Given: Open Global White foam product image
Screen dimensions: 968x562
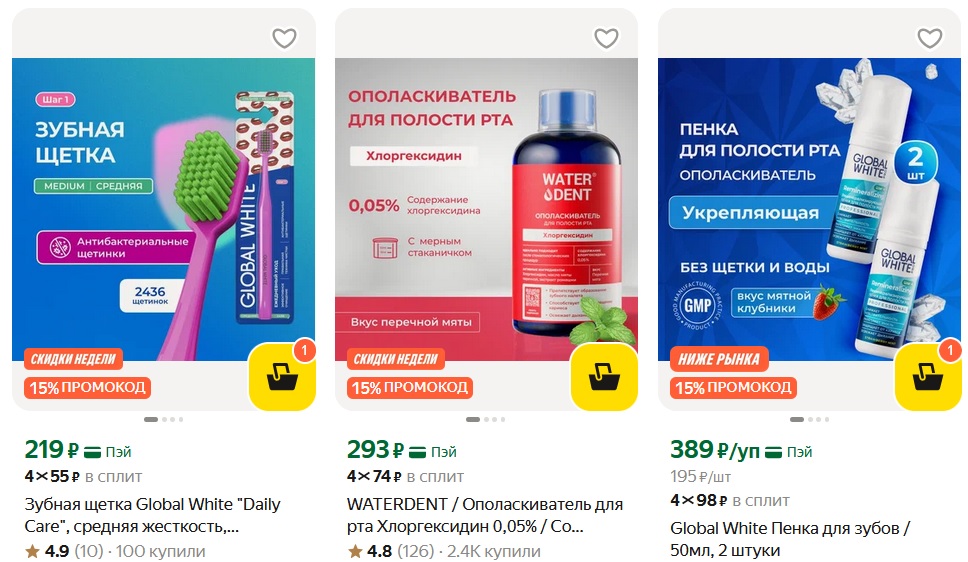Looking at the screenshot, I should (x=809, y=209).
